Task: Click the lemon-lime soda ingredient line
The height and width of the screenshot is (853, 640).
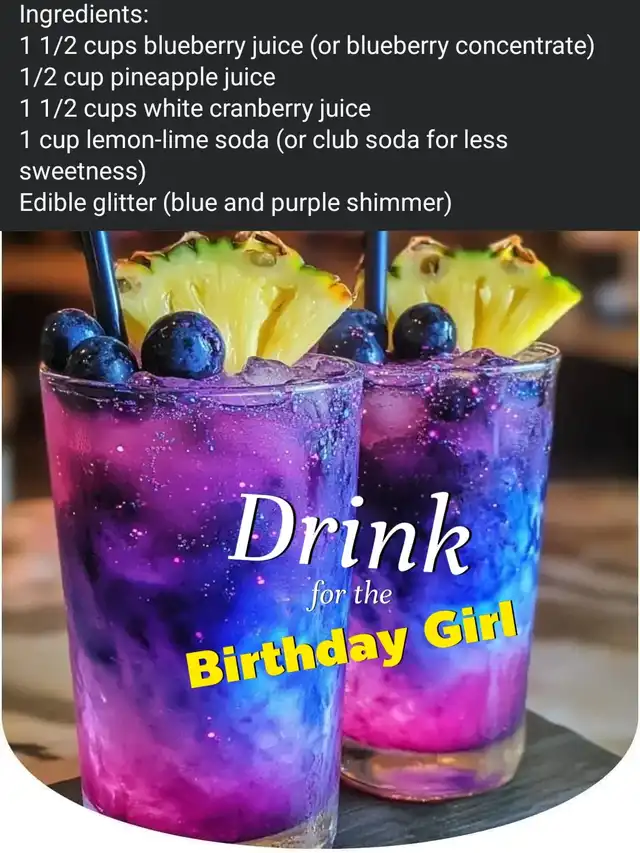Action: pos(263,140)
